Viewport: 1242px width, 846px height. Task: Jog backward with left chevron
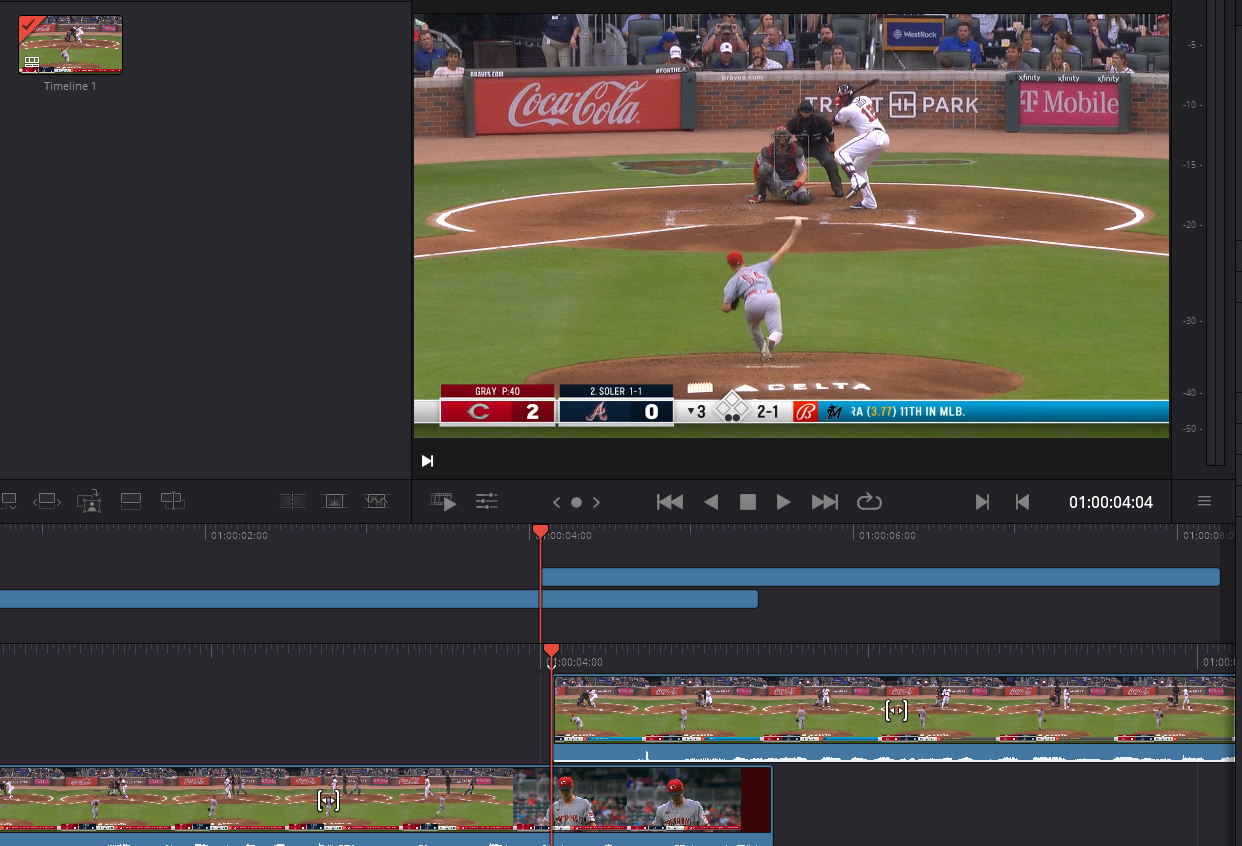click(x=557, y=502)
